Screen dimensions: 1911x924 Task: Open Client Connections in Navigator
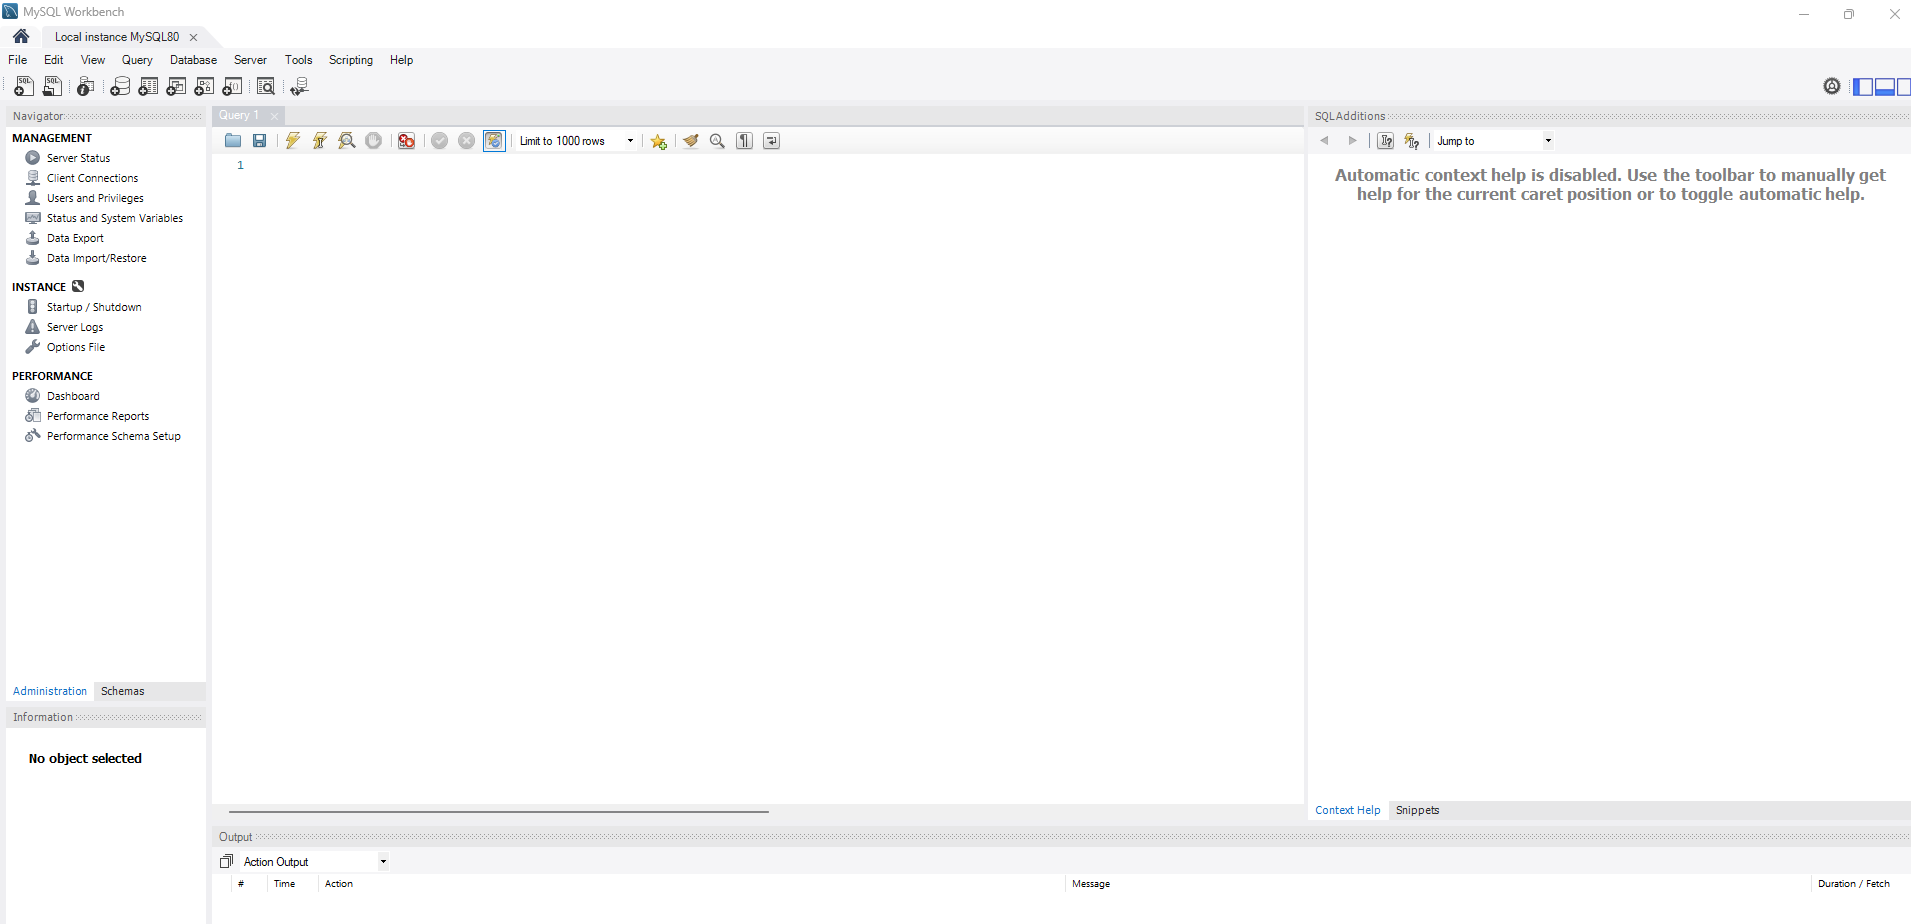click(x=92, y=178)
